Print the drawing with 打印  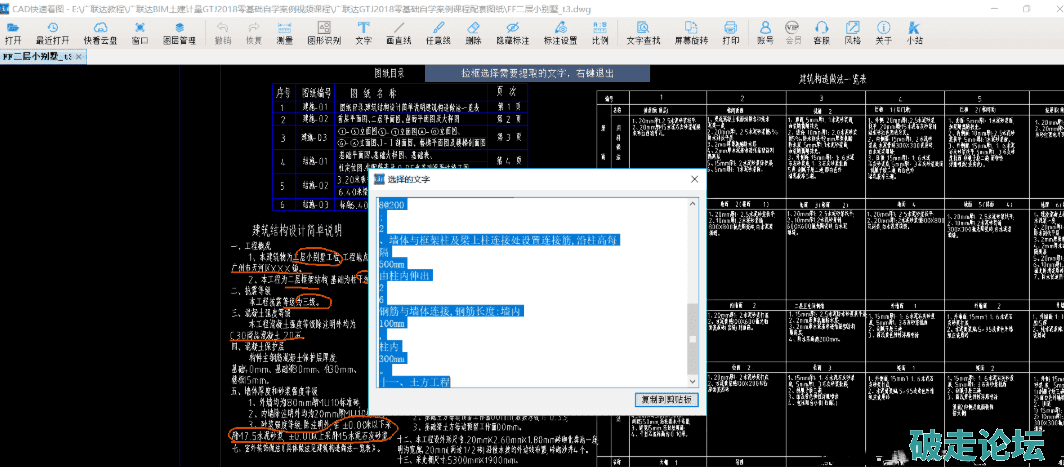pyautogui.click(x=731, y=30)
